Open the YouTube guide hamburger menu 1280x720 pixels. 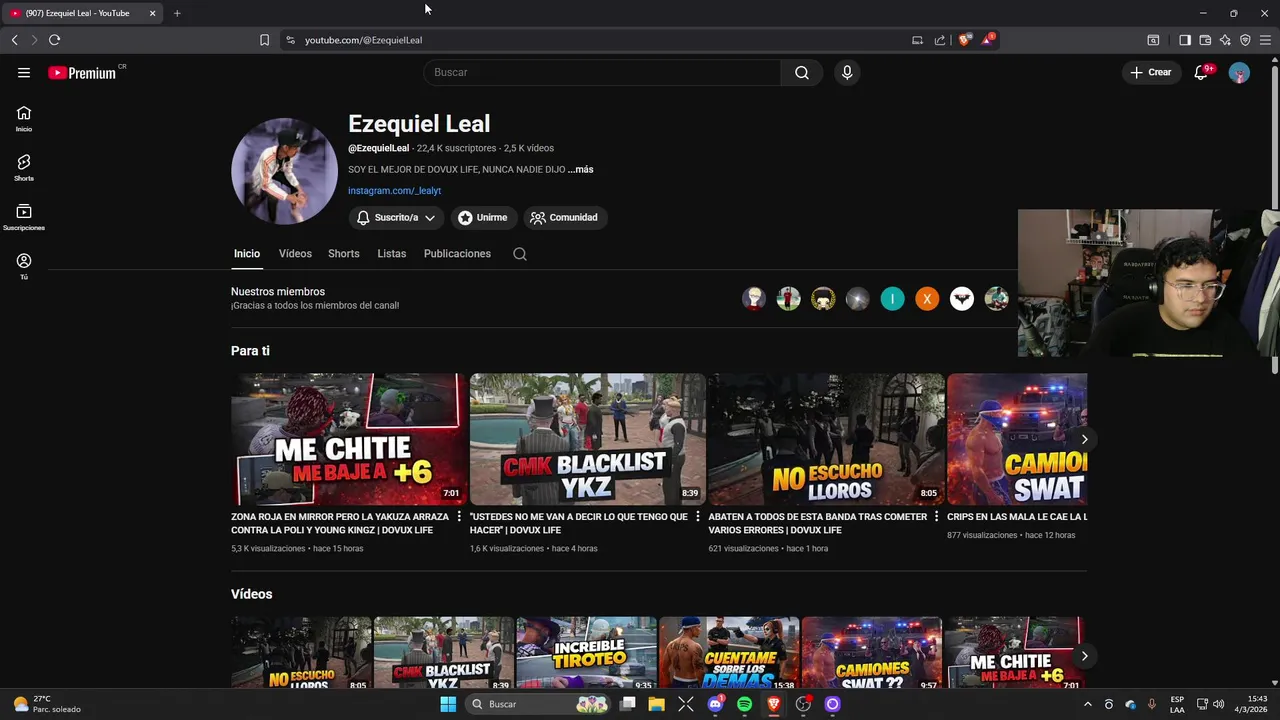tap(24, 72)
